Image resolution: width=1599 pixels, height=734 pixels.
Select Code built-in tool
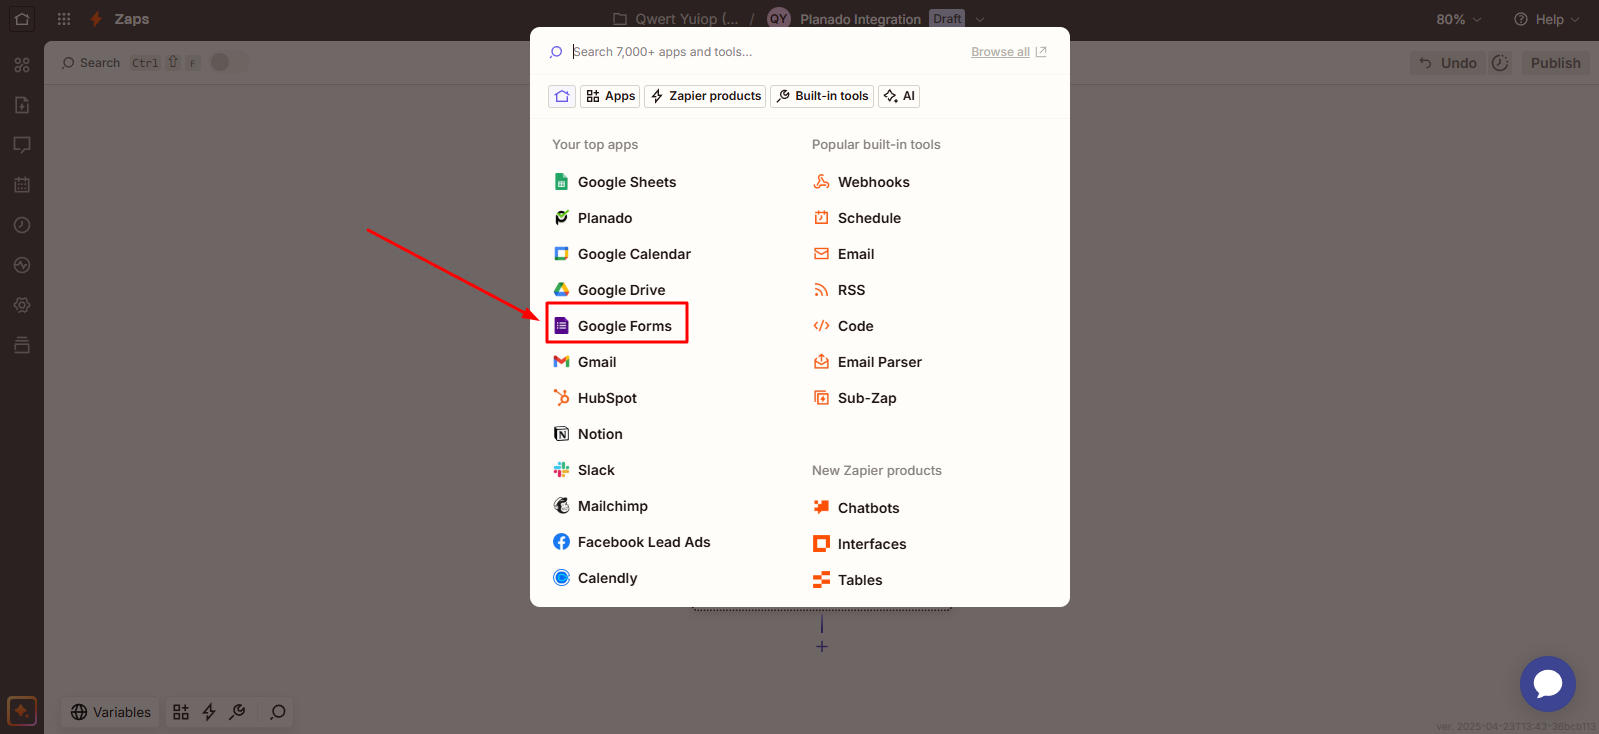tap(843, 326)
